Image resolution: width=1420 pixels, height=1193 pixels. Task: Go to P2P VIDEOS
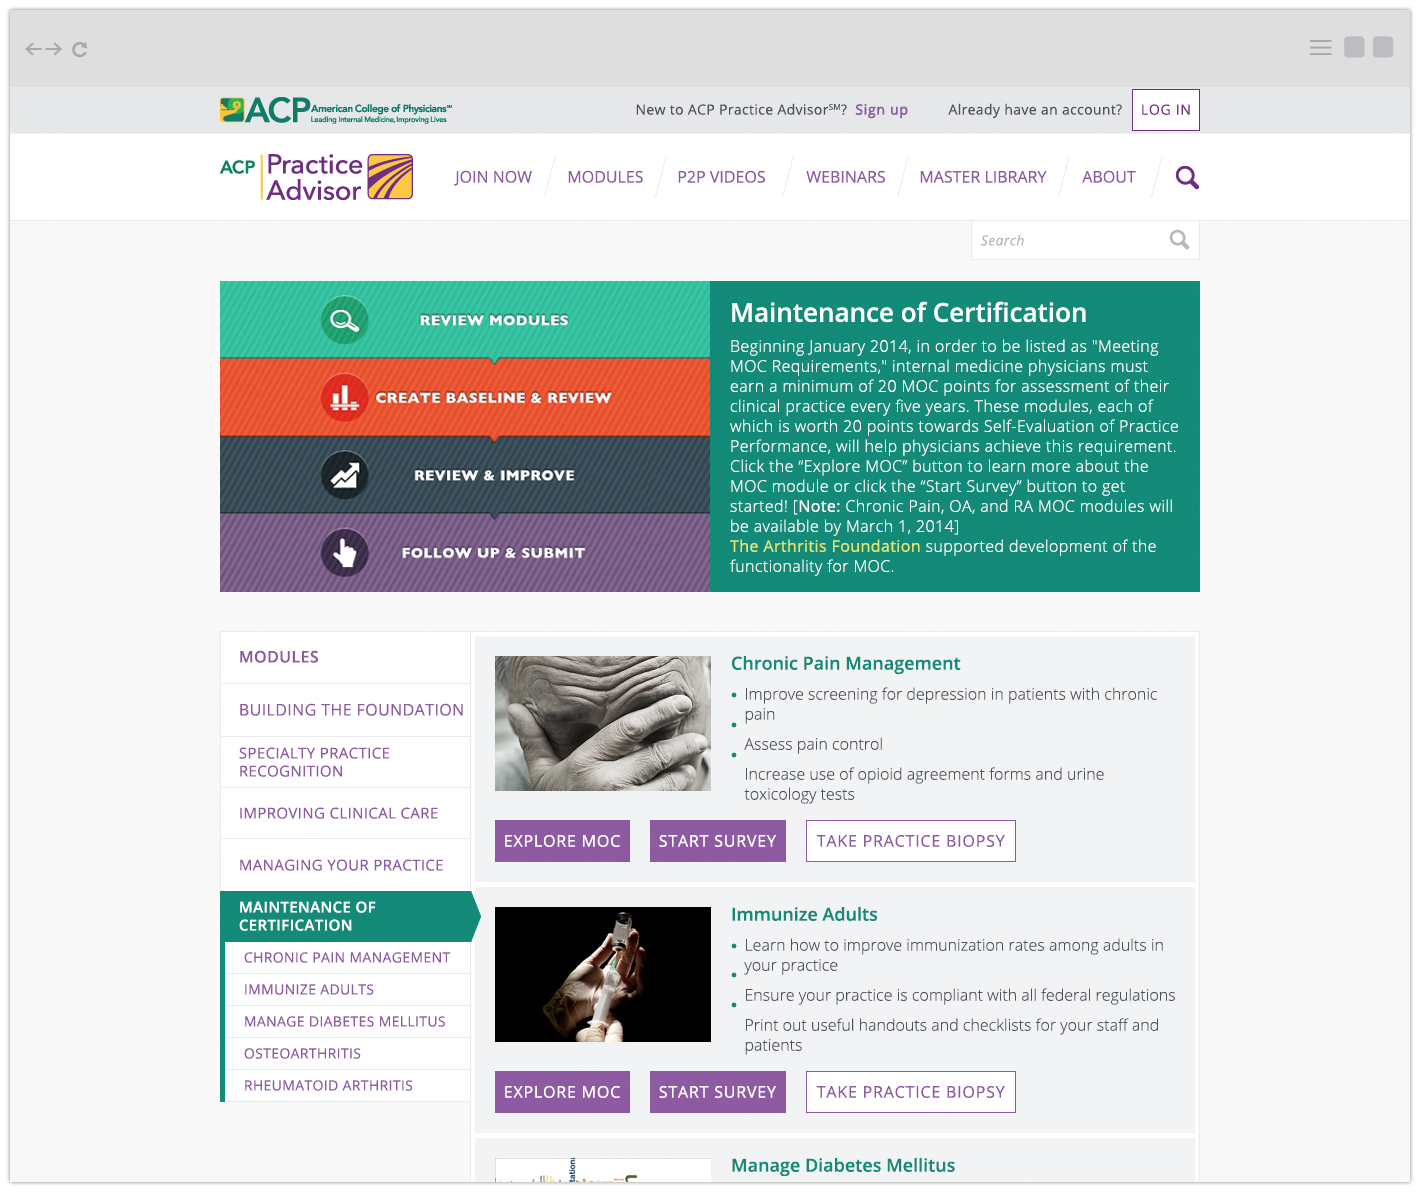[x=721, y=177]
